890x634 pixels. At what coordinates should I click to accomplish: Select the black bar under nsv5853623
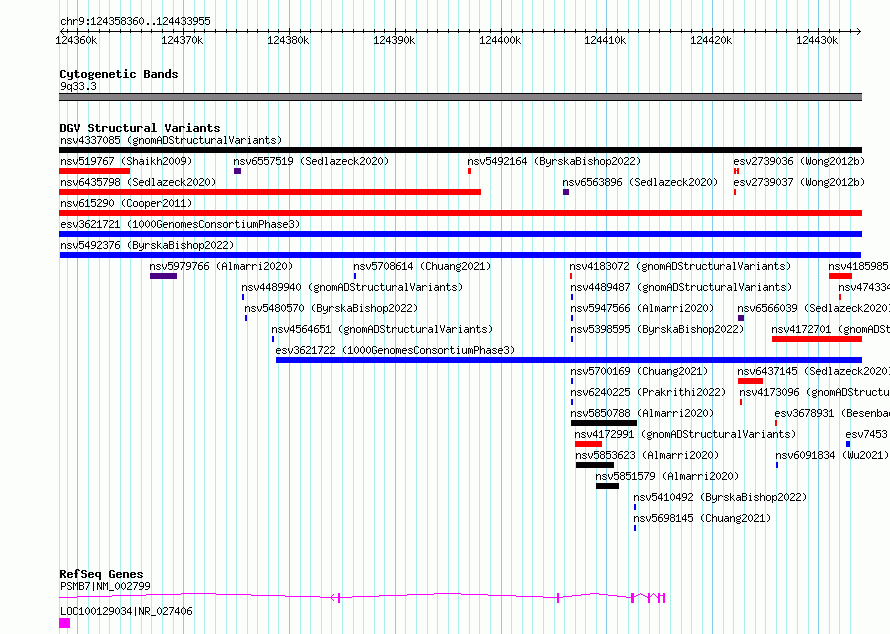click(x=595, y=465)
